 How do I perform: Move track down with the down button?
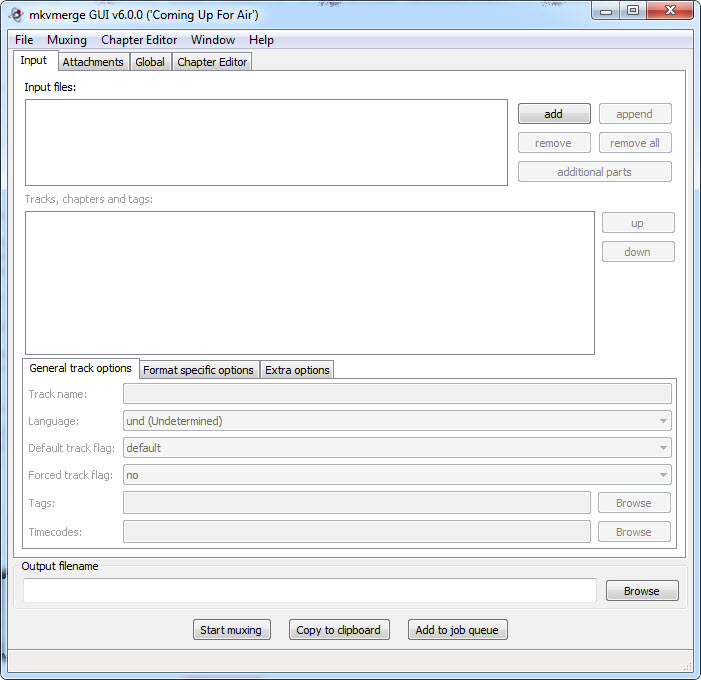point(638,252)
